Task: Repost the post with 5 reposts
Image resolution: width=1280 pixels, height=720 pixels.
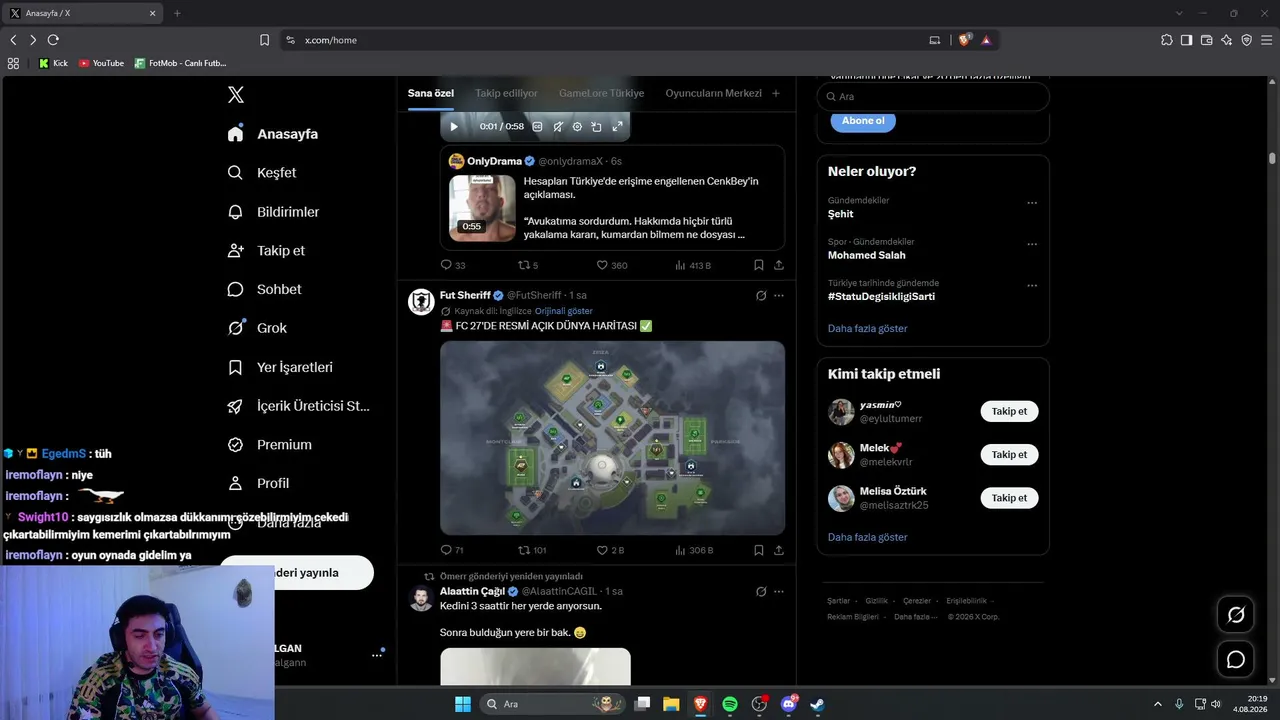Action: (x=528, y=265)
